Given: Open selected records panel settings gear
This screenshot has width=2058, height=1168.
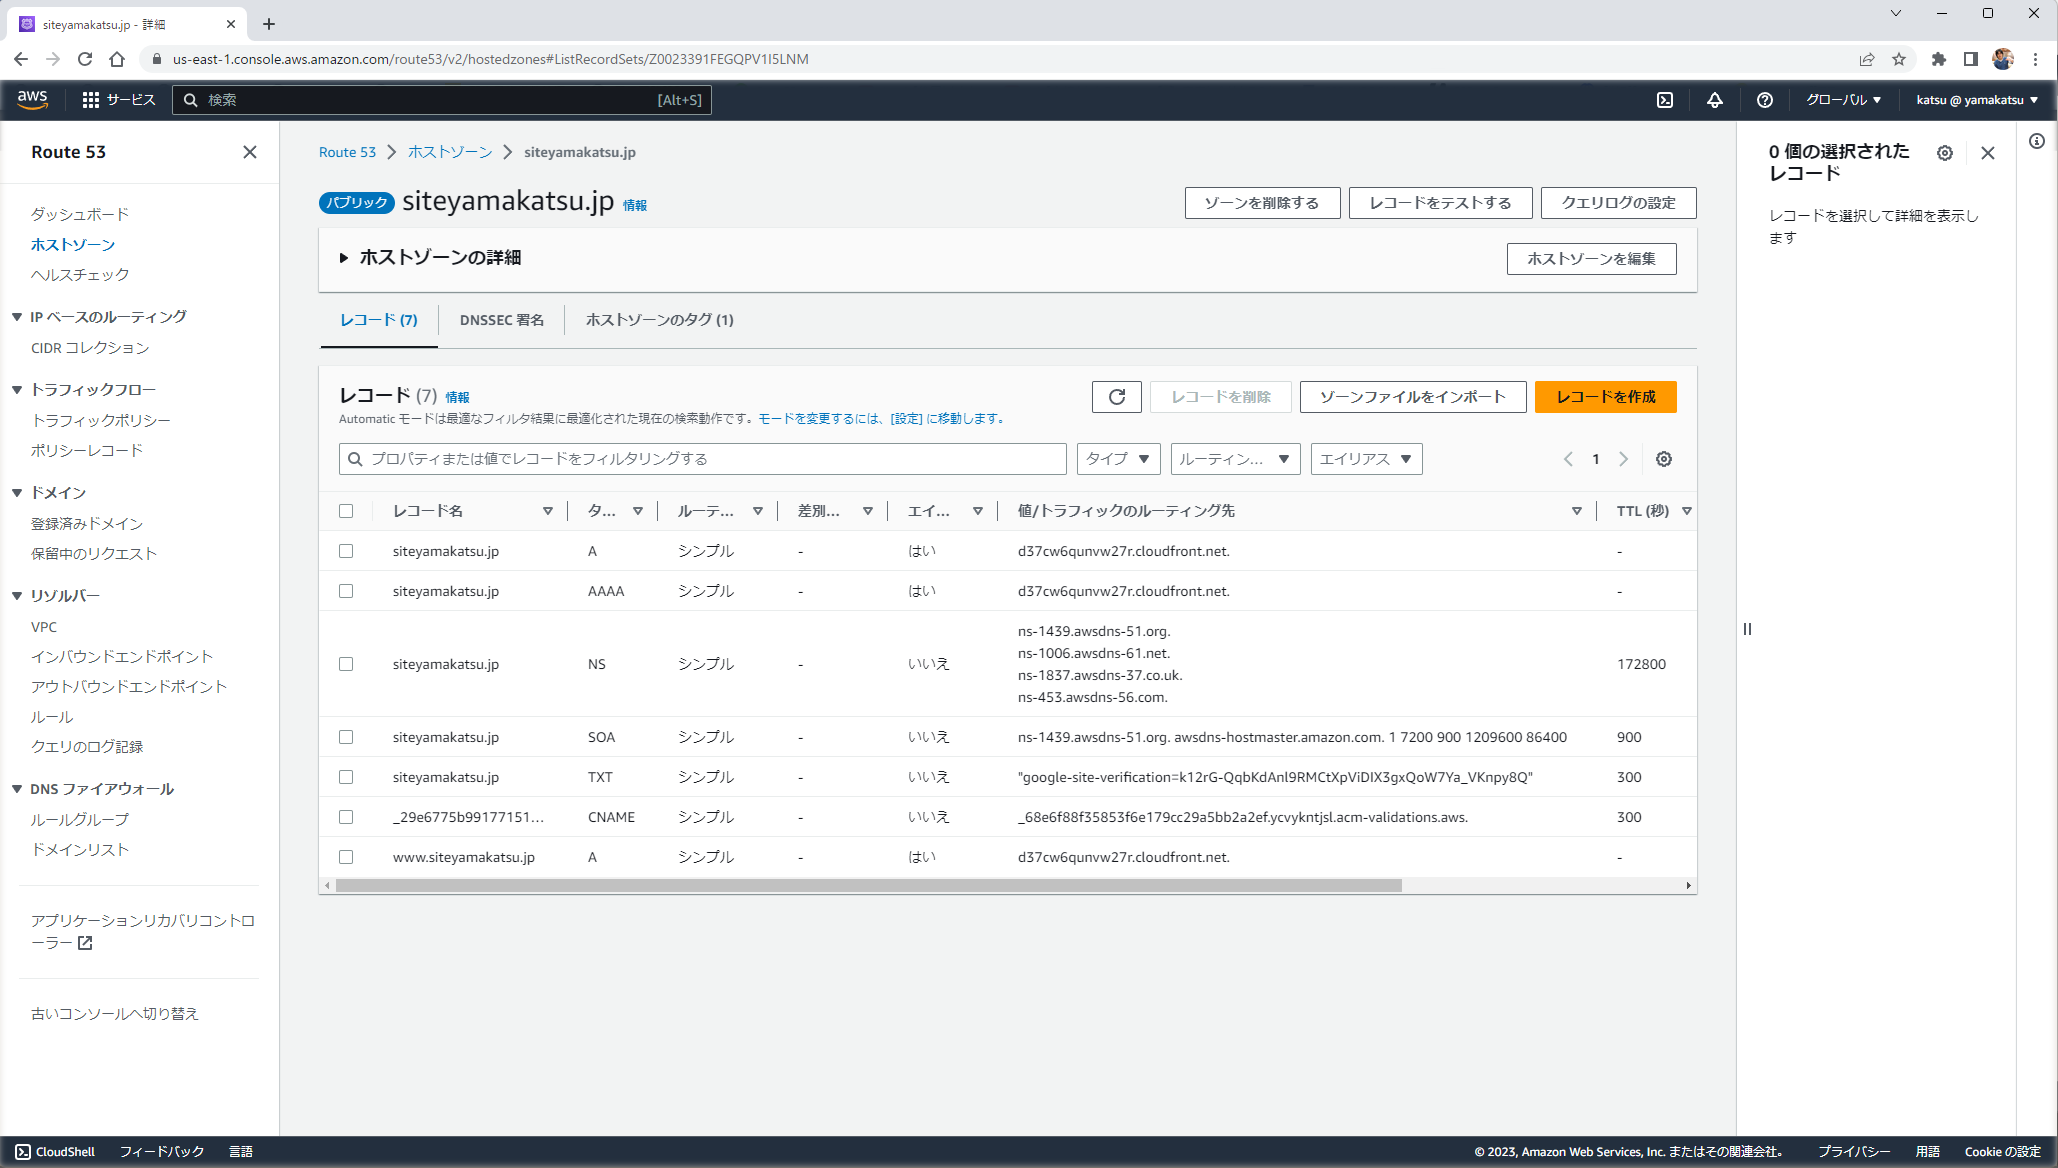Looking at the screenshot, I should coord(1945,153).
